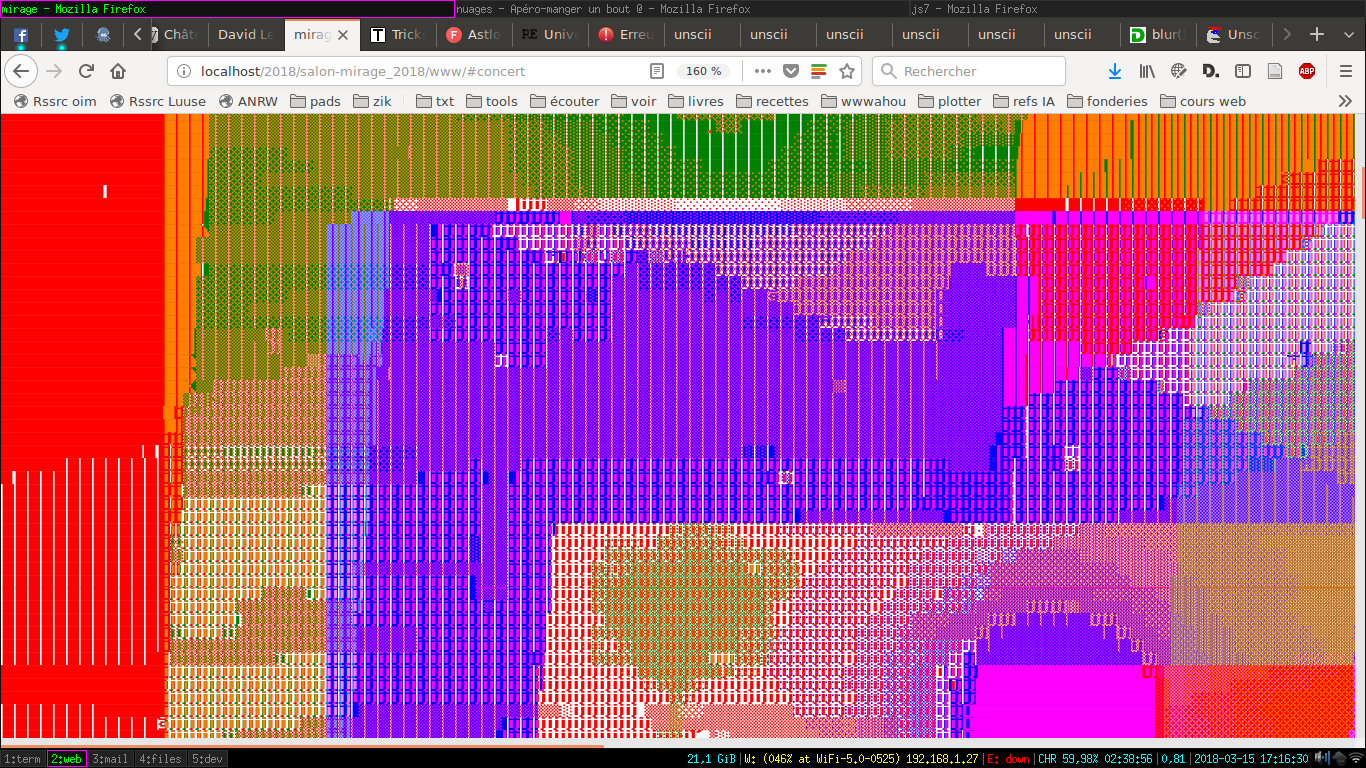The width and height of the screenshot is (1366, 768).
Task: Open the page actions three-dots menu
Action: coord(762,71)
